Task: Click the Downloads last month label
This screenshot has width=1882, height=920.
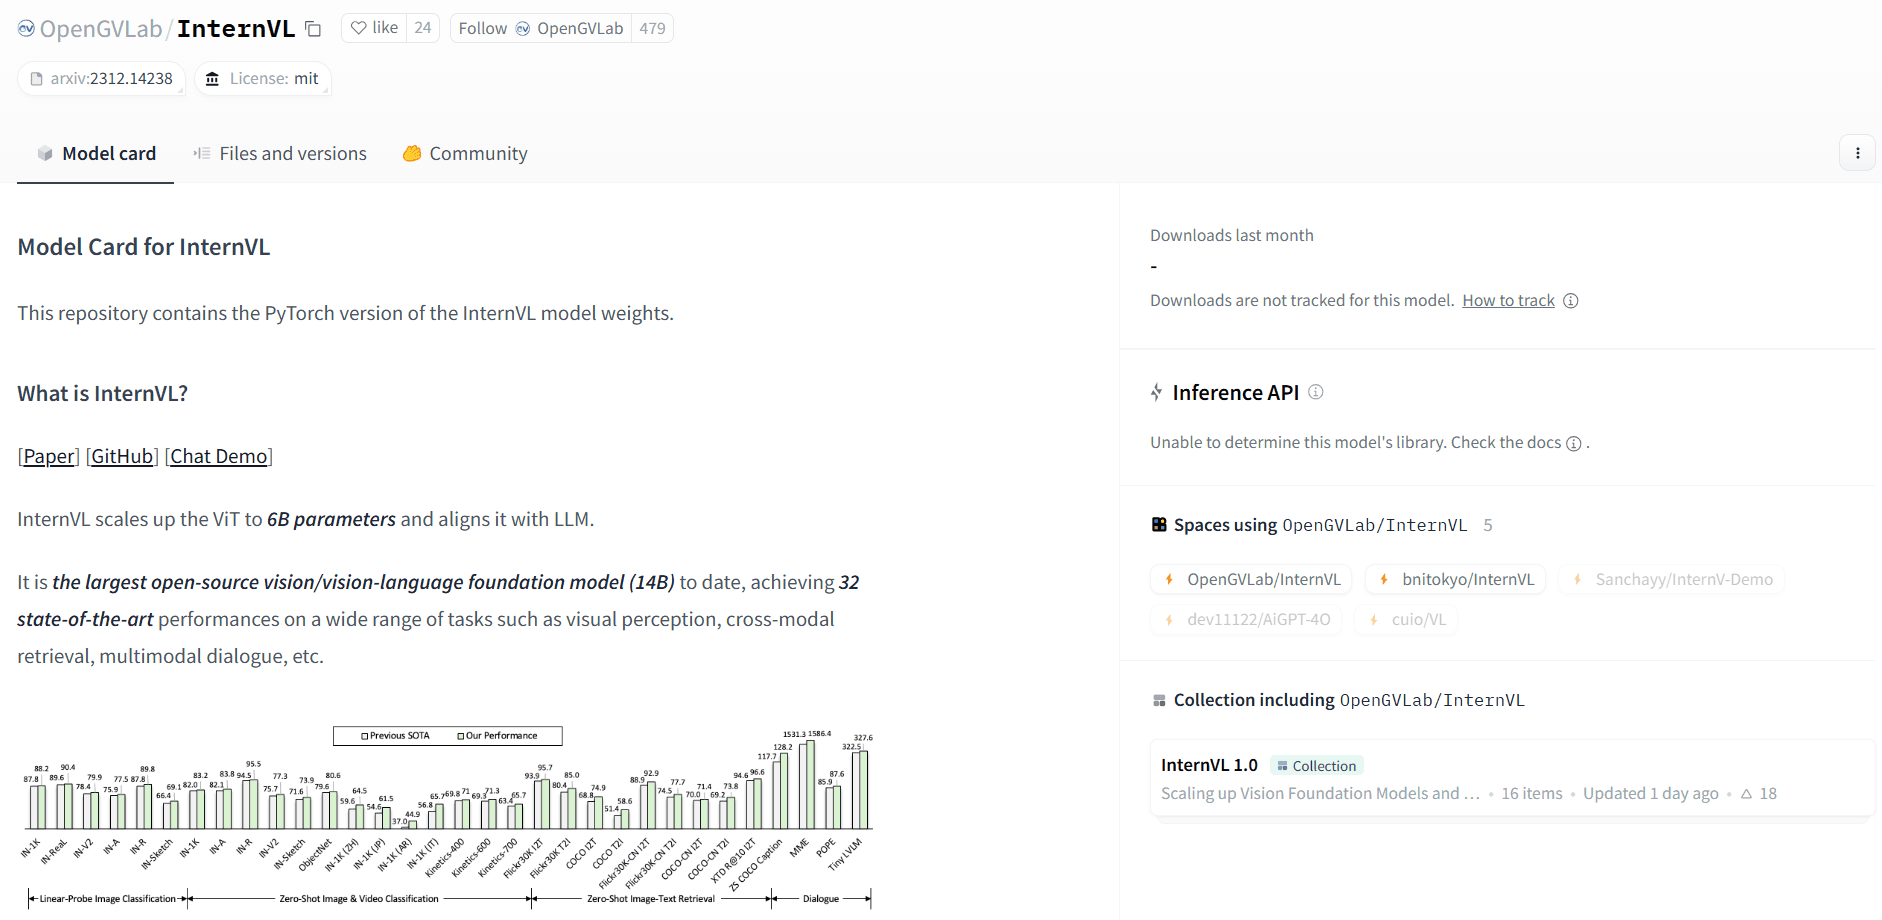Action: tap(1232, 235)
